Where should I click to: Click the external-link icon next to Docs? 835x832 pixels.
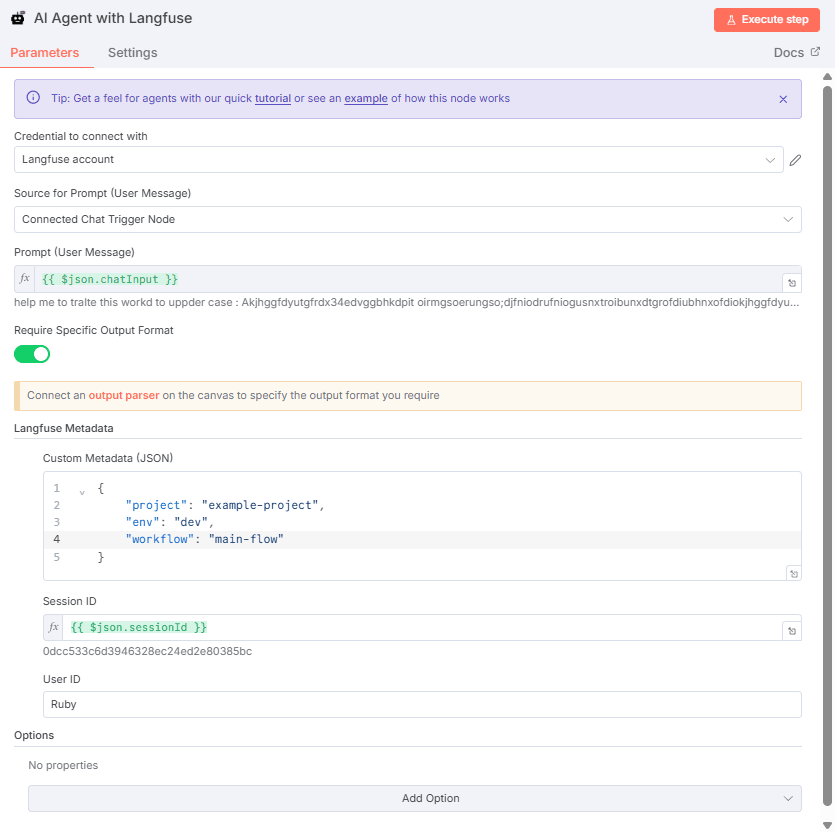click(815, 52)
